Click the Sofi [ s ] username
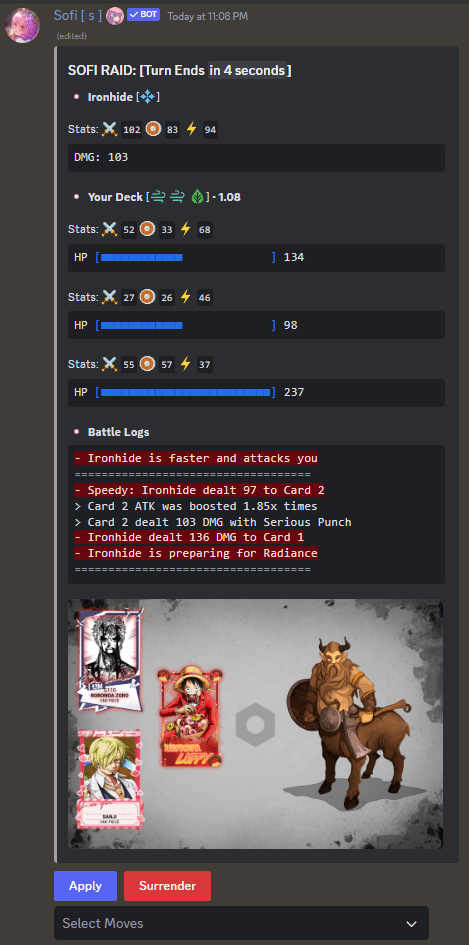This screenshot has width=469, height=945. (78, 16)
